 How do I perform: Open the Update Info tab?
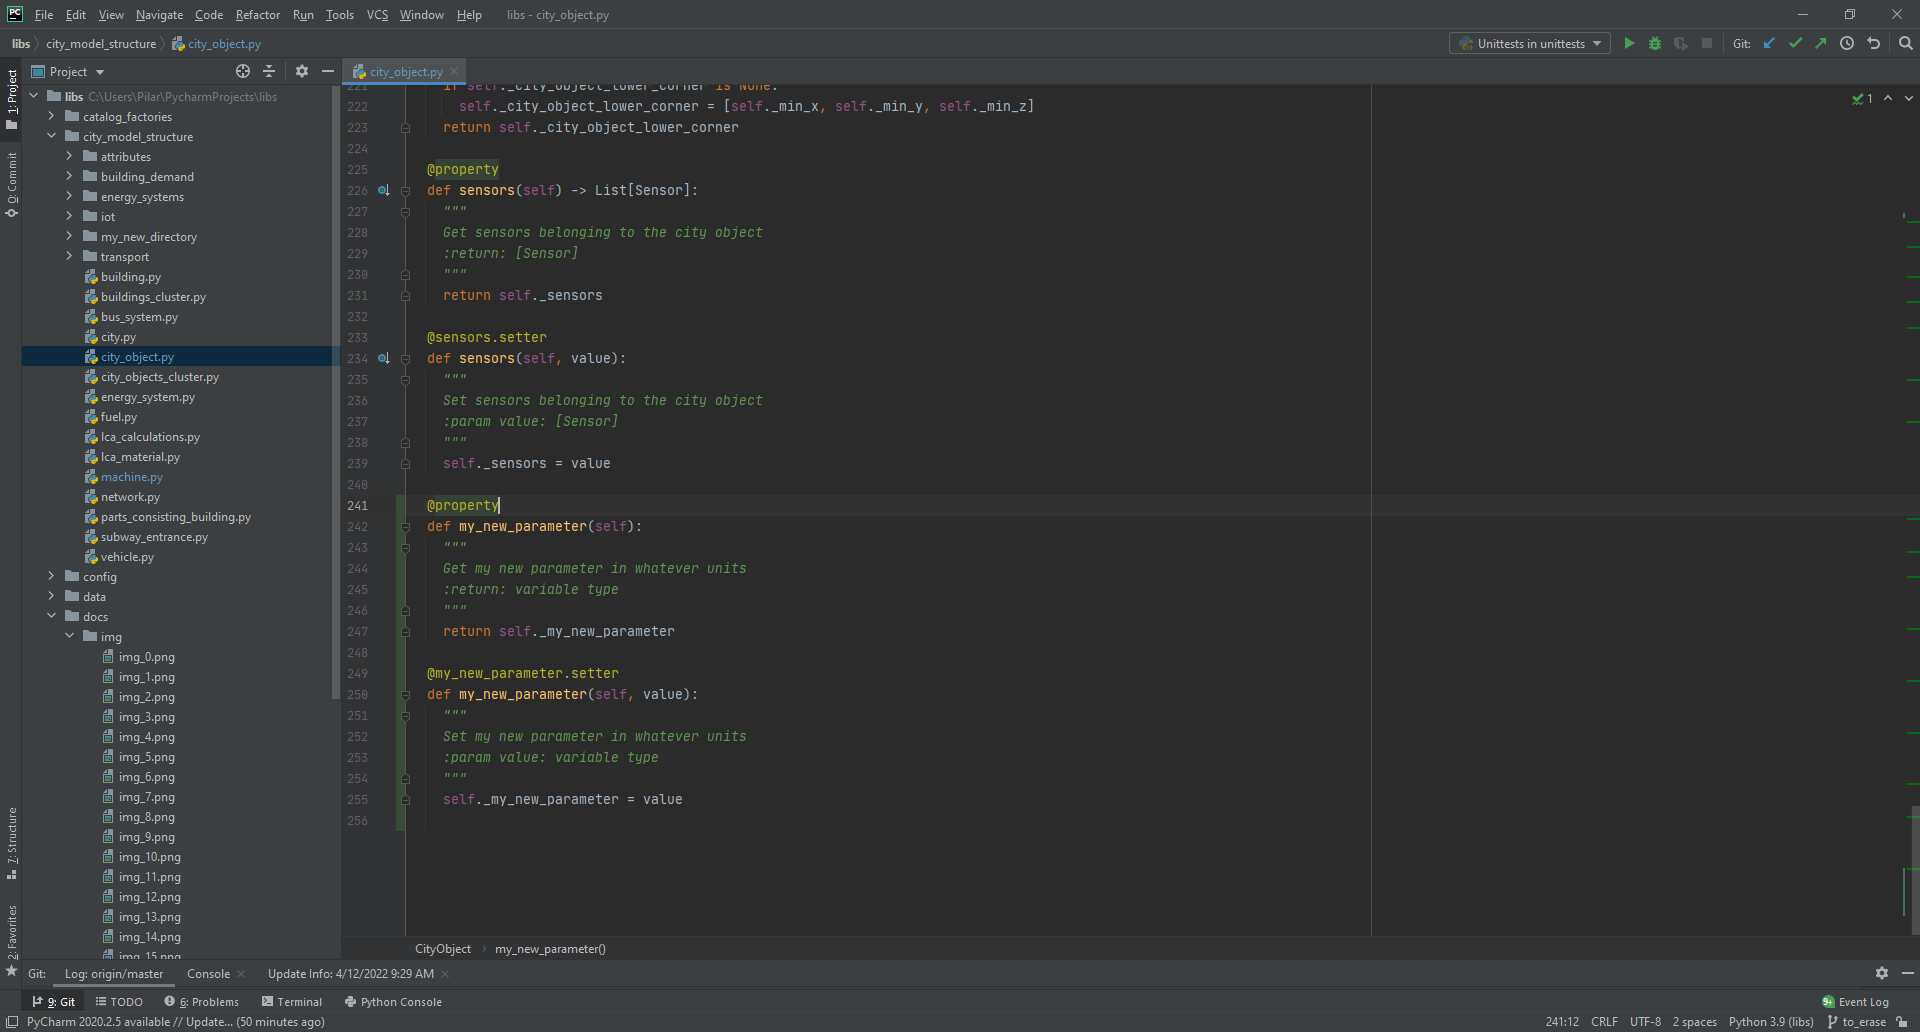[x=350, y=973]
